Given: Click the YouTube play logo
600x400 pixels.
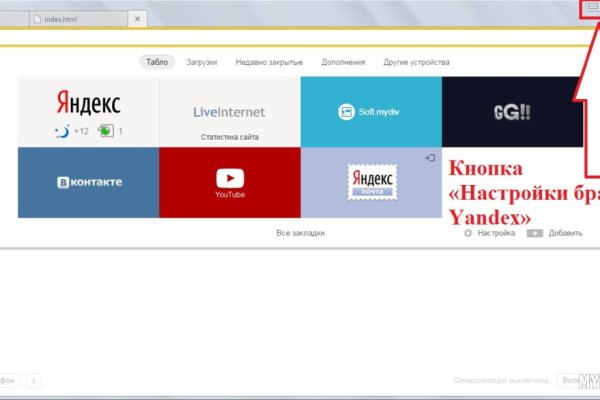Looking at the screenshot, I should coord(229,178).
